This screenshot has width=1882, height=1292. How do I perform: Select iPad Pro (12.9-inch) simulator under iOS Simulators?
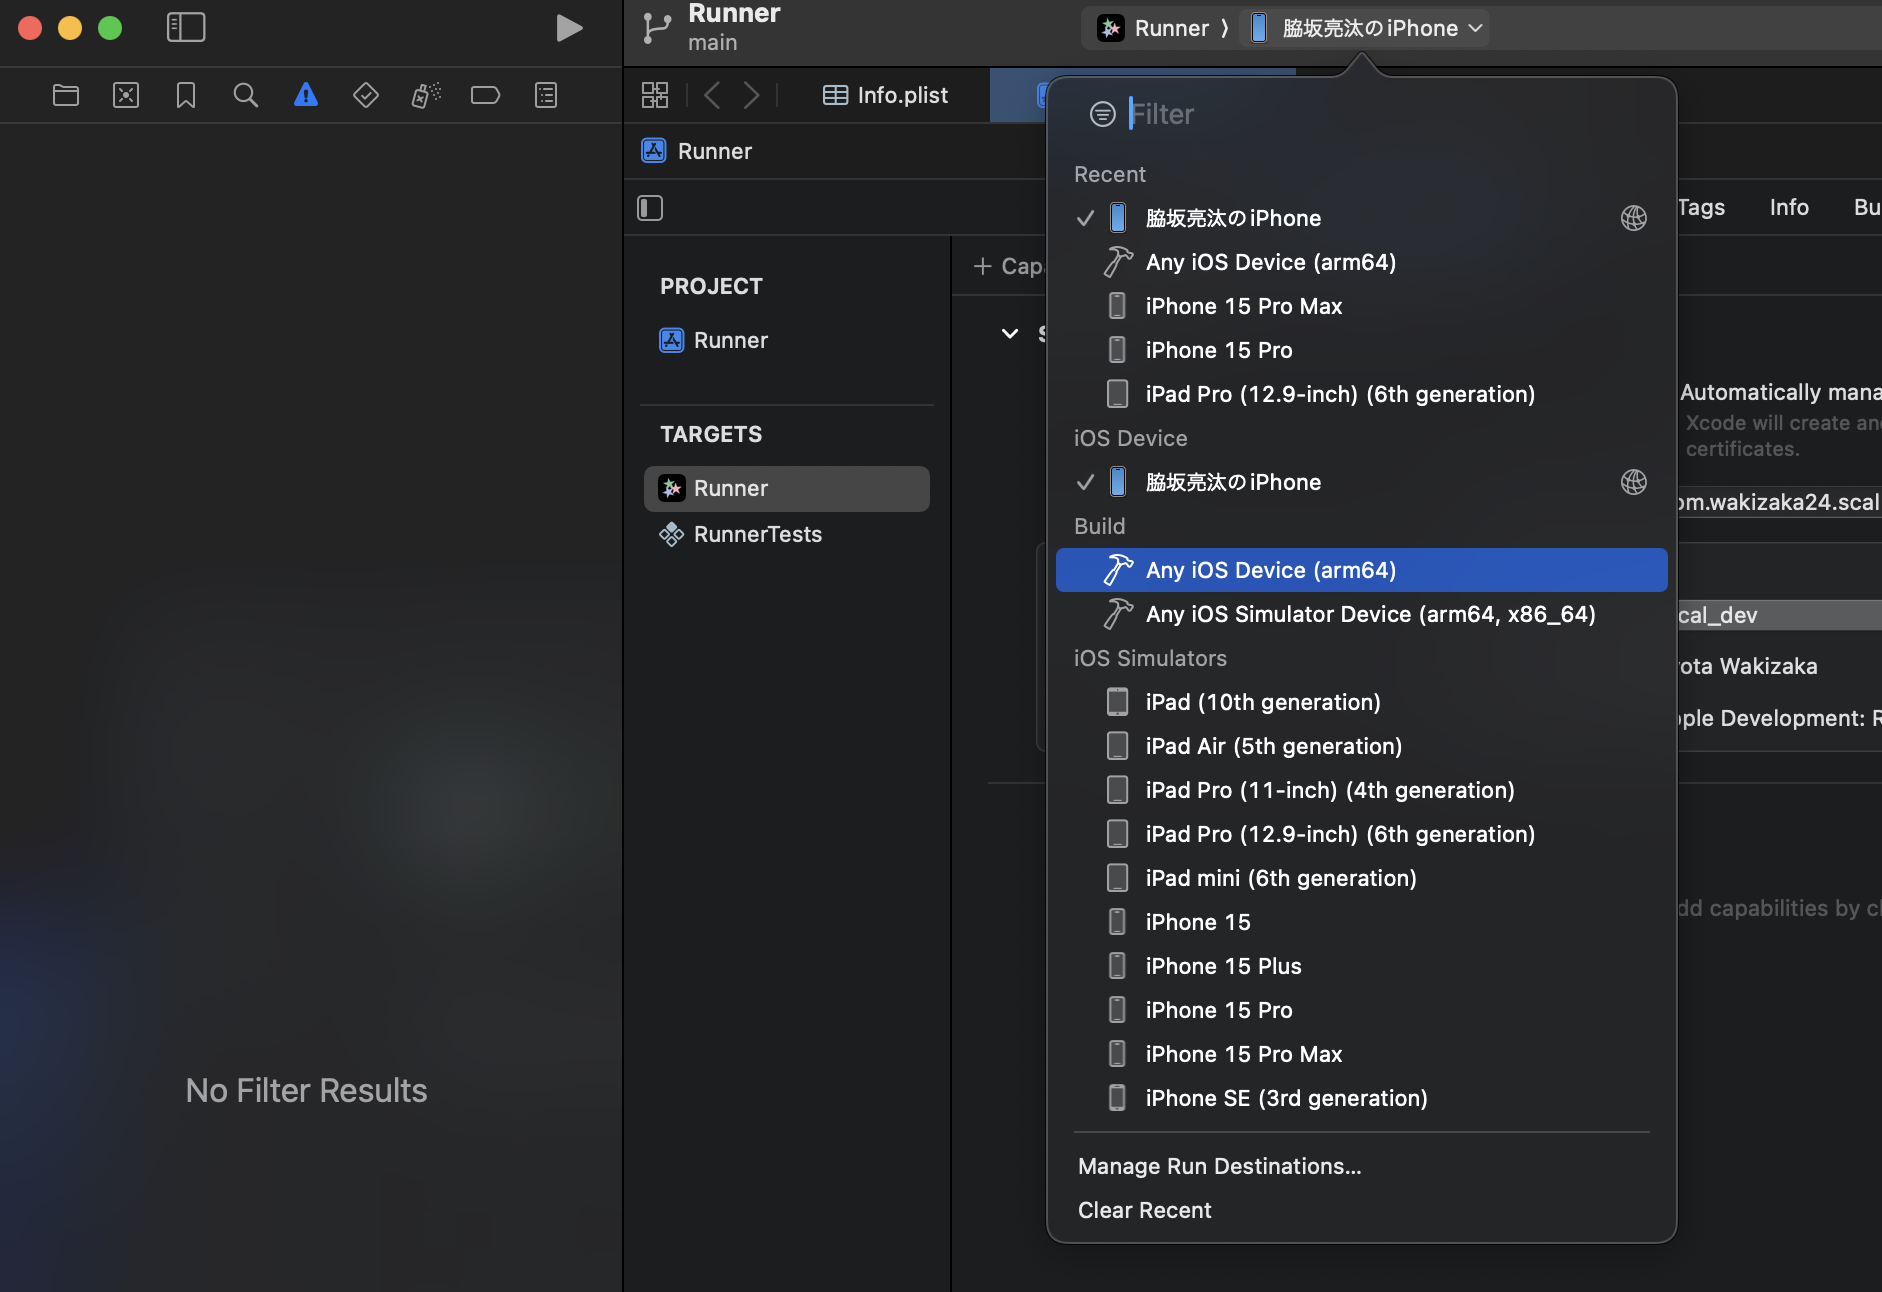tap(1361, 834)
